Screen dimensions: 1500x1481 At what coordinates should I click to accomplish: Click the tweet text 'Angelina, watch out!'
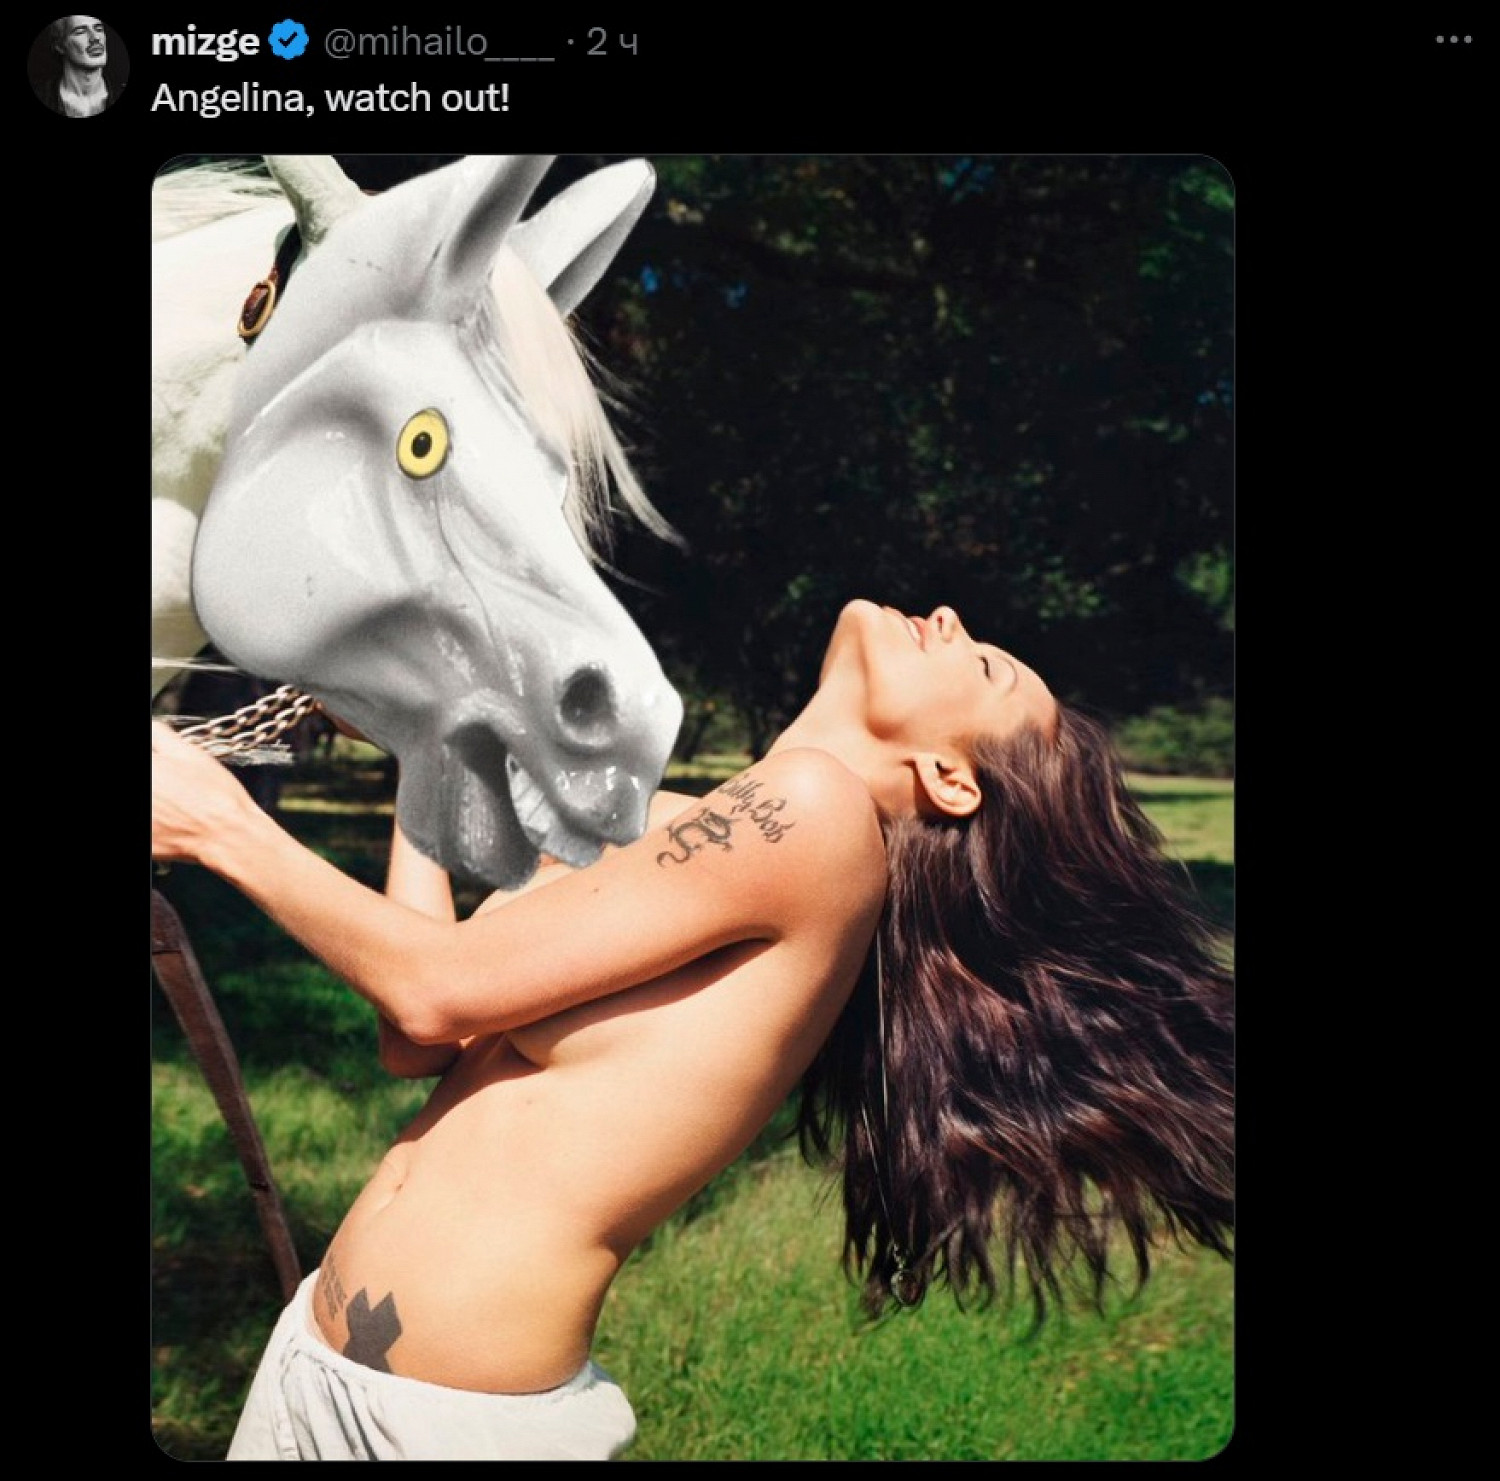coord(330,99)
